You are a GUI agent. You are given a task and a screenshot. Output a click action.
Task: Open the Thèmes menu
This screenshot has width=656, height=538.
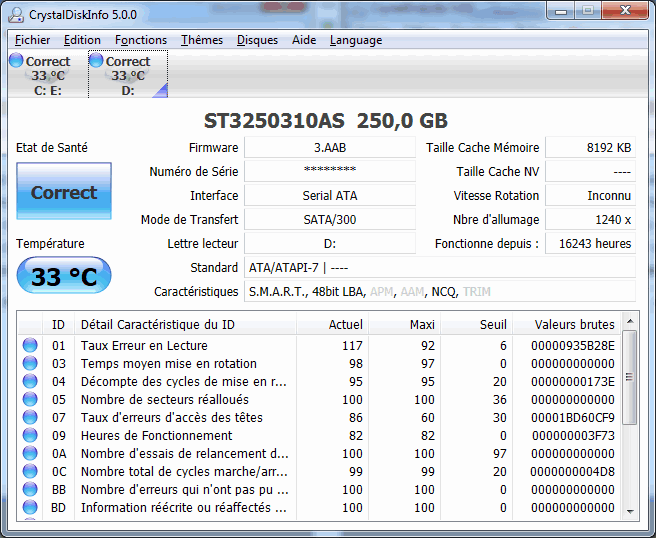(202, 40)
